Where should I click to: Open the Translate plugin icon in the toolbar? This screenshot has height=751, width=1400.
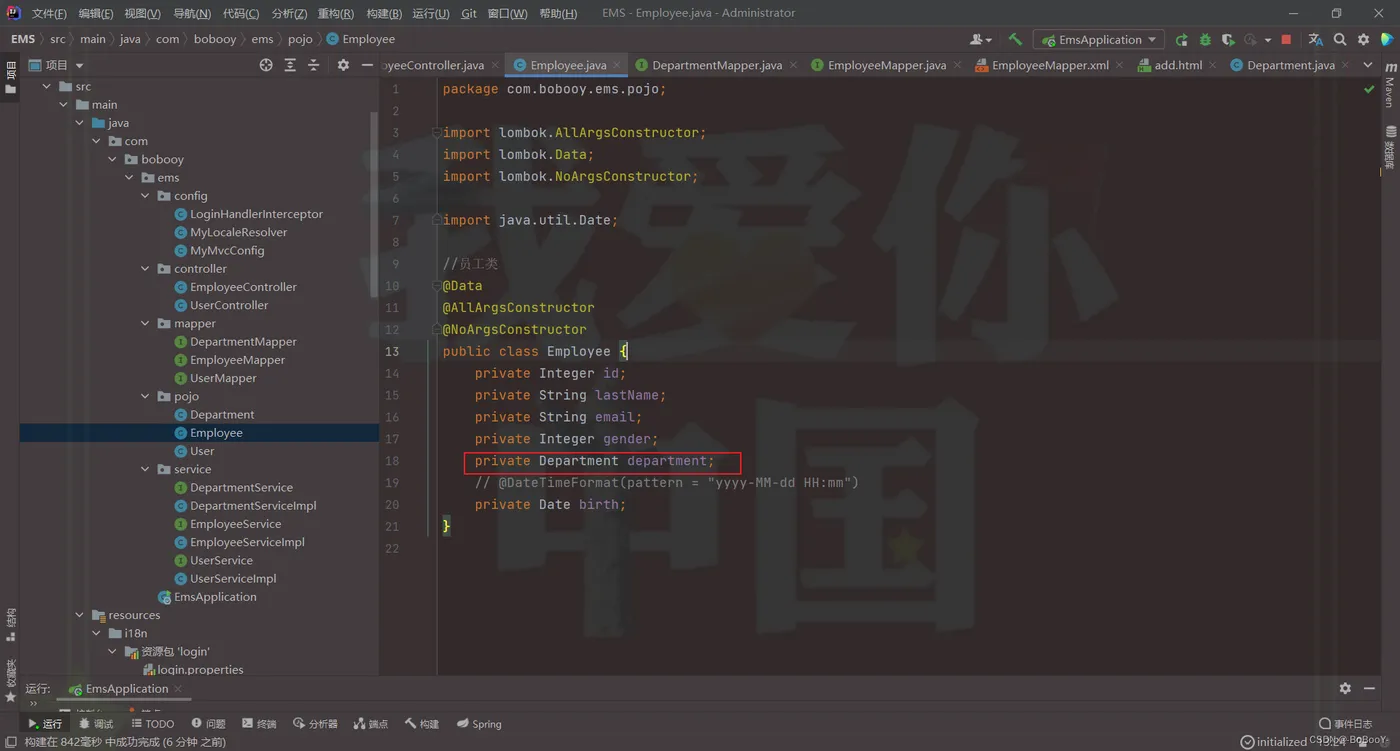point(1315,40)
